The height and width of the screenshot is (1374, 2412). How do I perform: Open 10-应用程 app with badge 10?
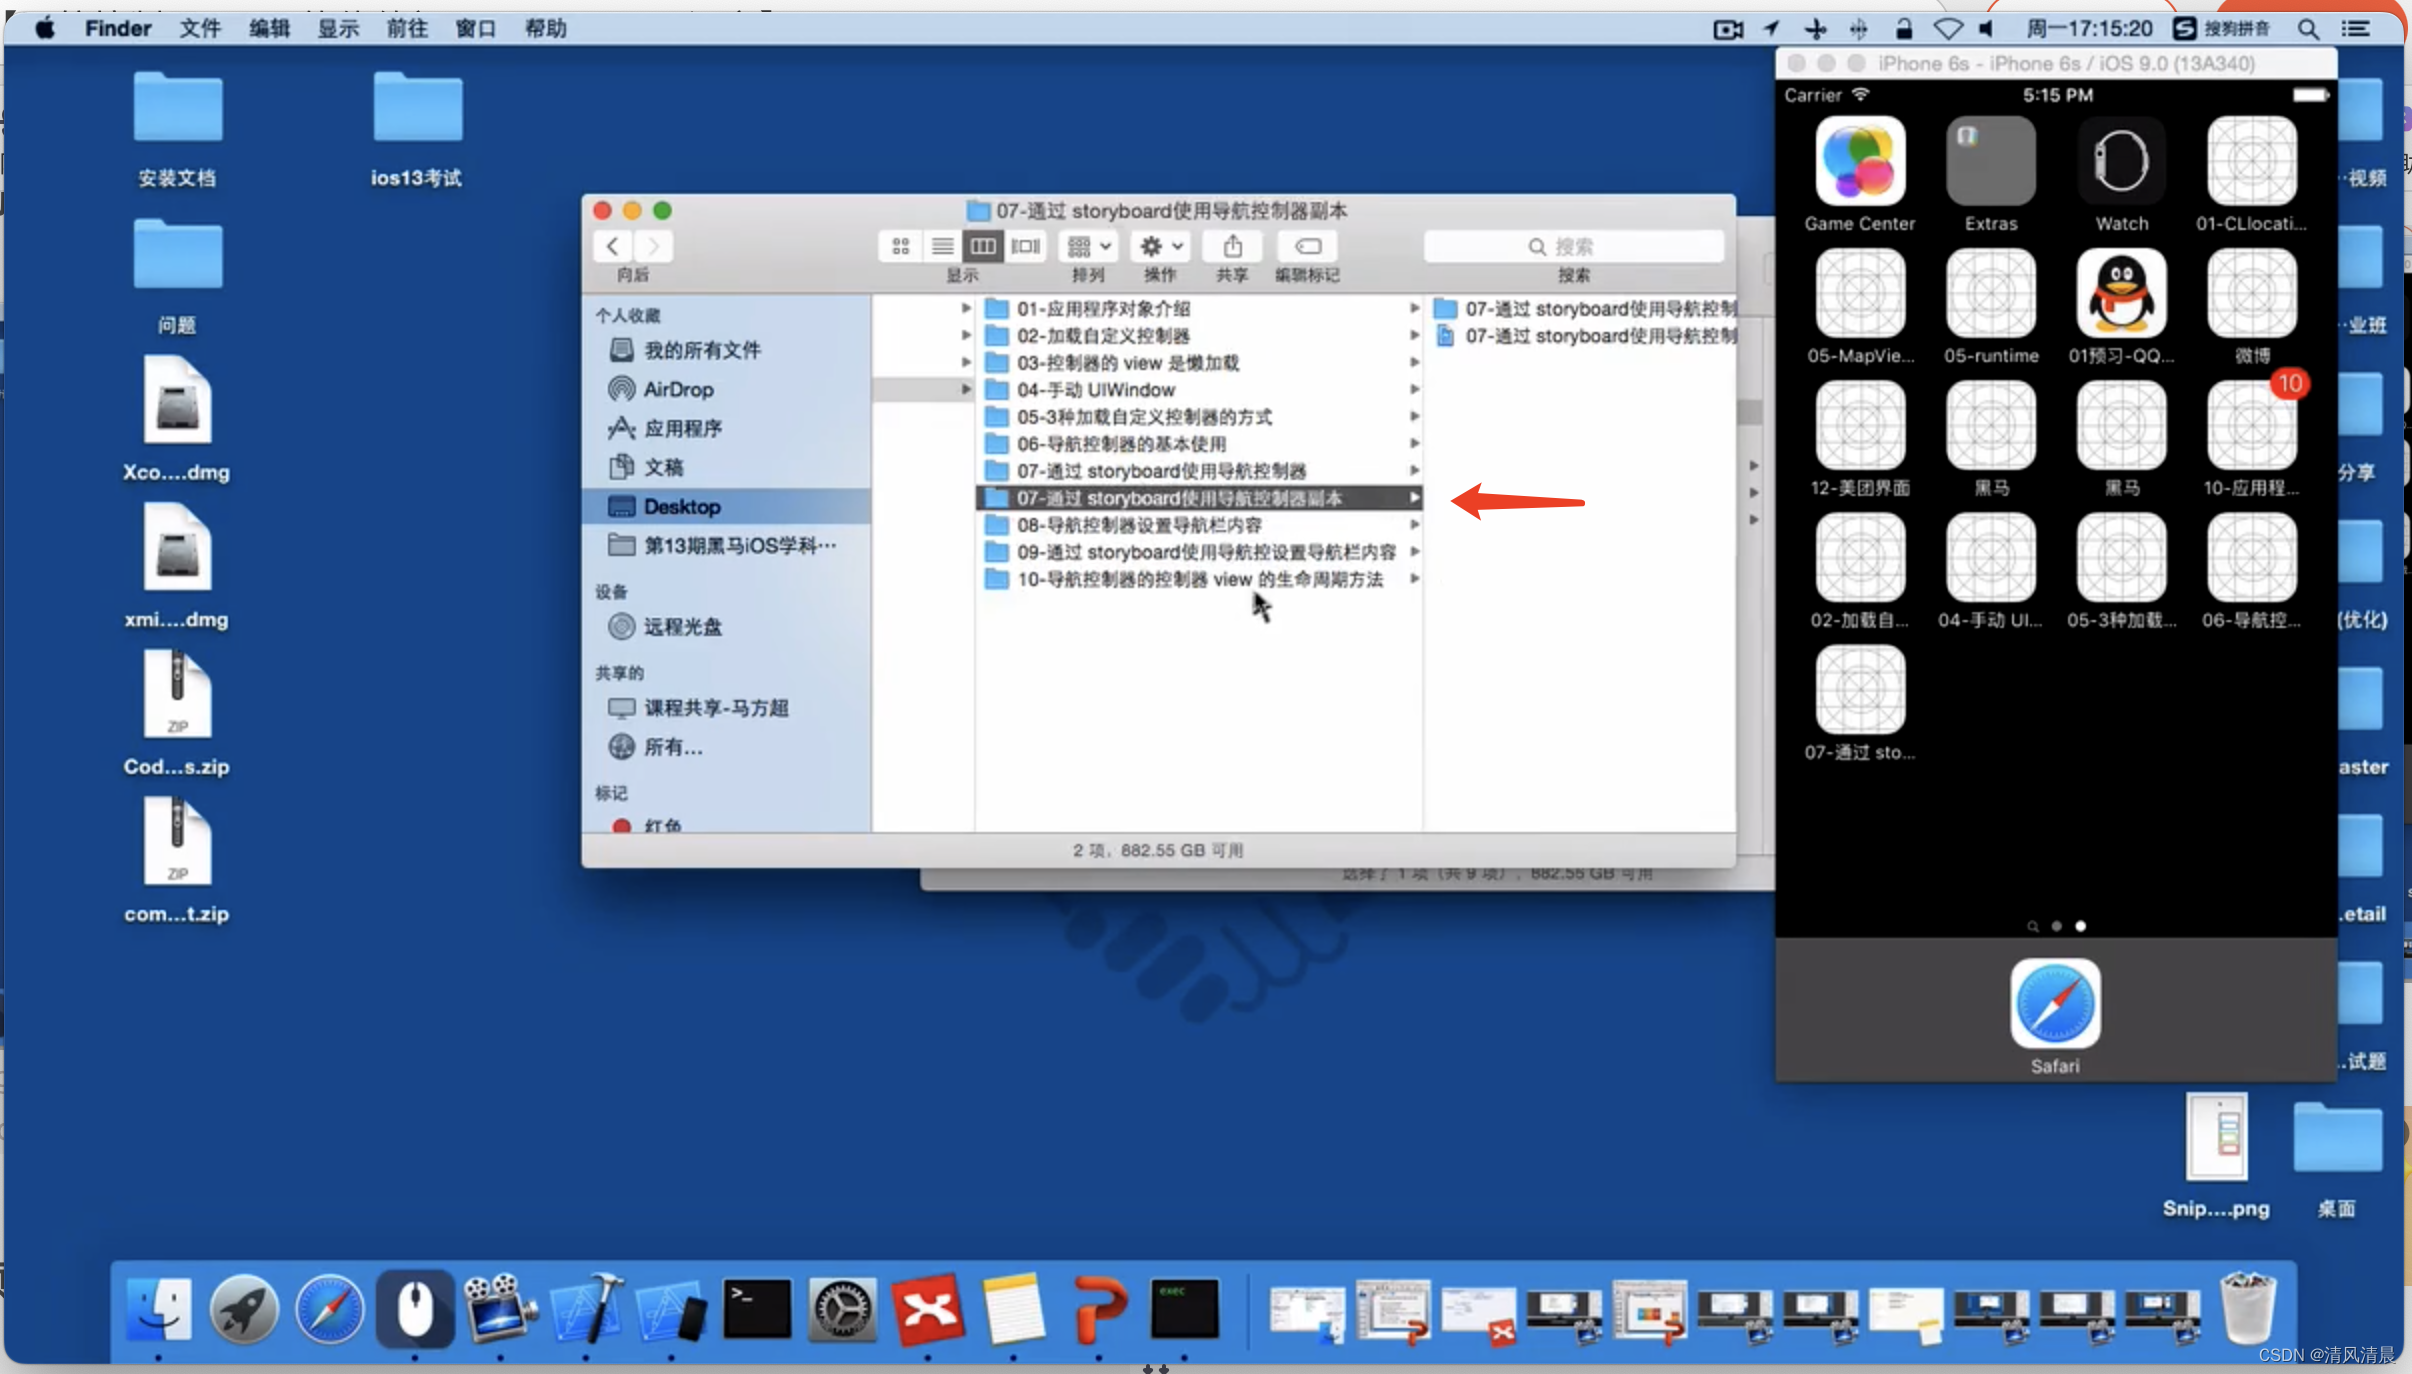2252,425
